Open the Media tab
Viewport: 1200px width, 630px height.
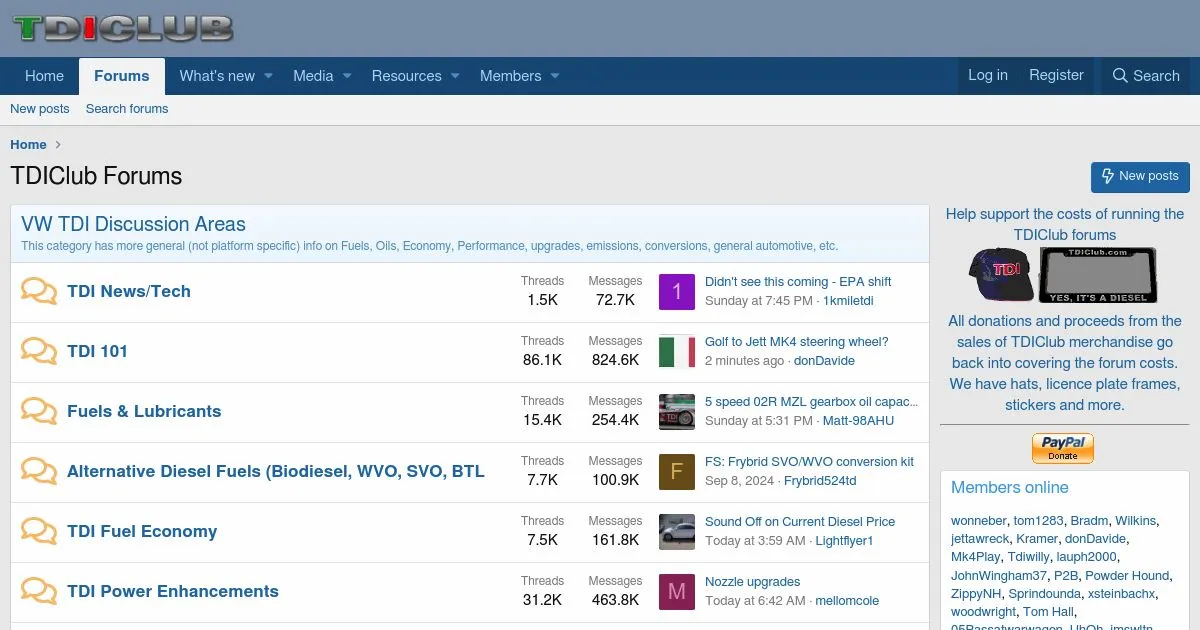tap(313, 76)
